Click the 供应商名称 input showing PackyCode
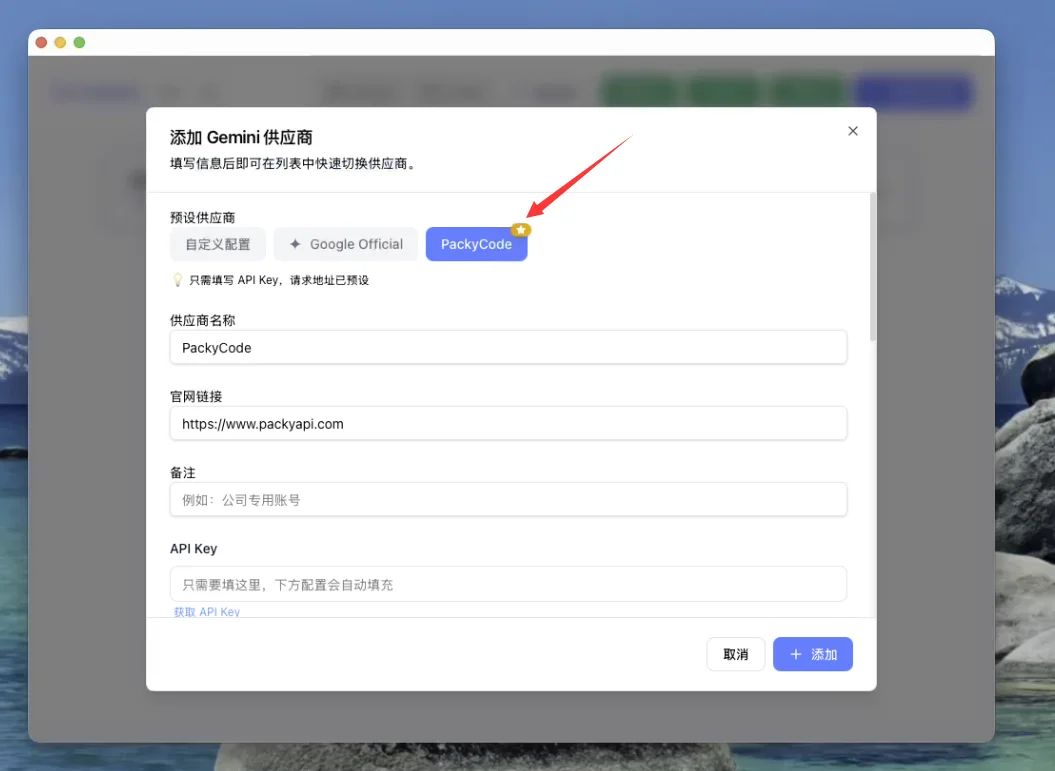This screenshot has width=1055, height=771. point(508,347)
